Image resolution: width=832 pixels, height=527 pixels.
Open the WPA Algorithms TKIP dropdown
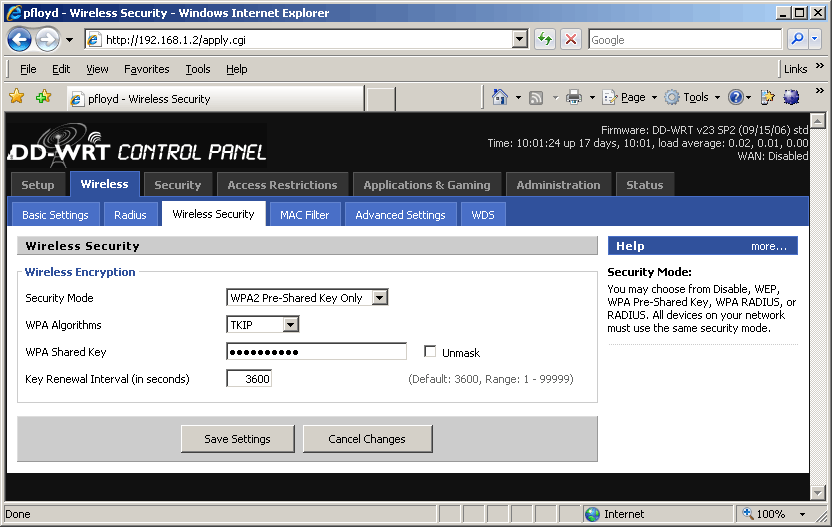point(263,324)
